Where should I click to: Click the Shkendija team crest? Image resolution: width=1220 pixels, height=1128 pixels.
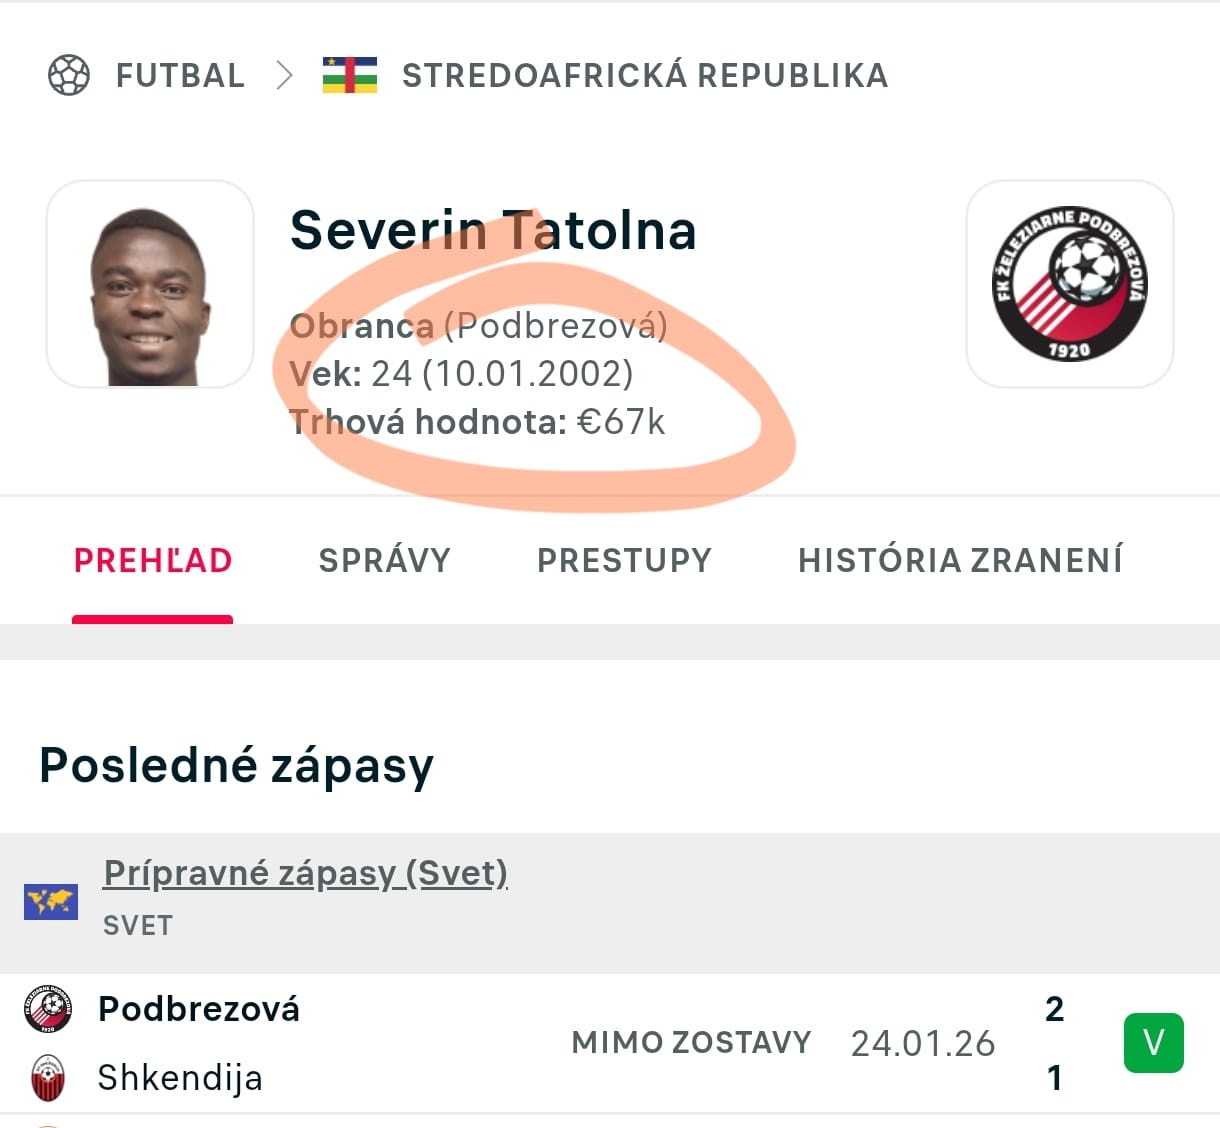(48, 1078)
